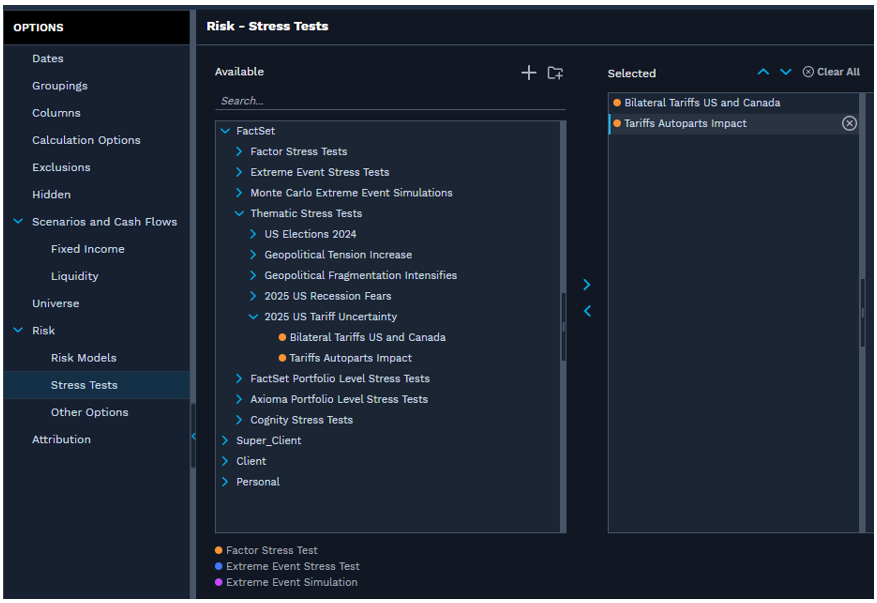Move selected item up with up arrow

(763, 72)
